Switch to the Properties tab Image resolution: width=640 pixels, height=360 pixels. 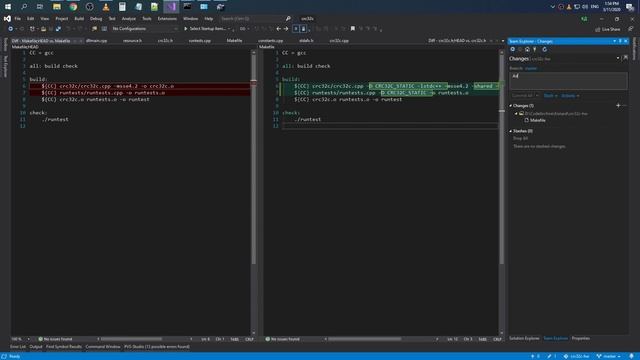pos(581,338)
